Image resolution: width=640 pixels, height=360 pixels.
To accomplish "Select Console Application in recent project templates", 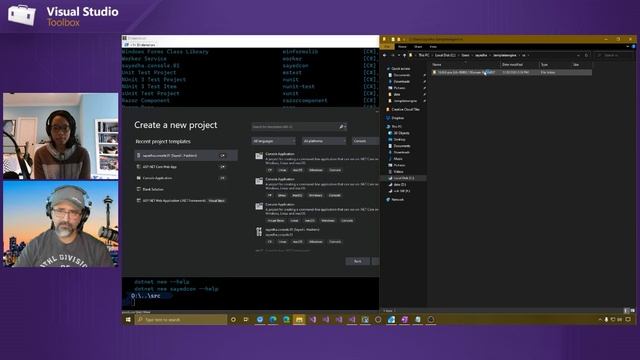I will (186, 178).
